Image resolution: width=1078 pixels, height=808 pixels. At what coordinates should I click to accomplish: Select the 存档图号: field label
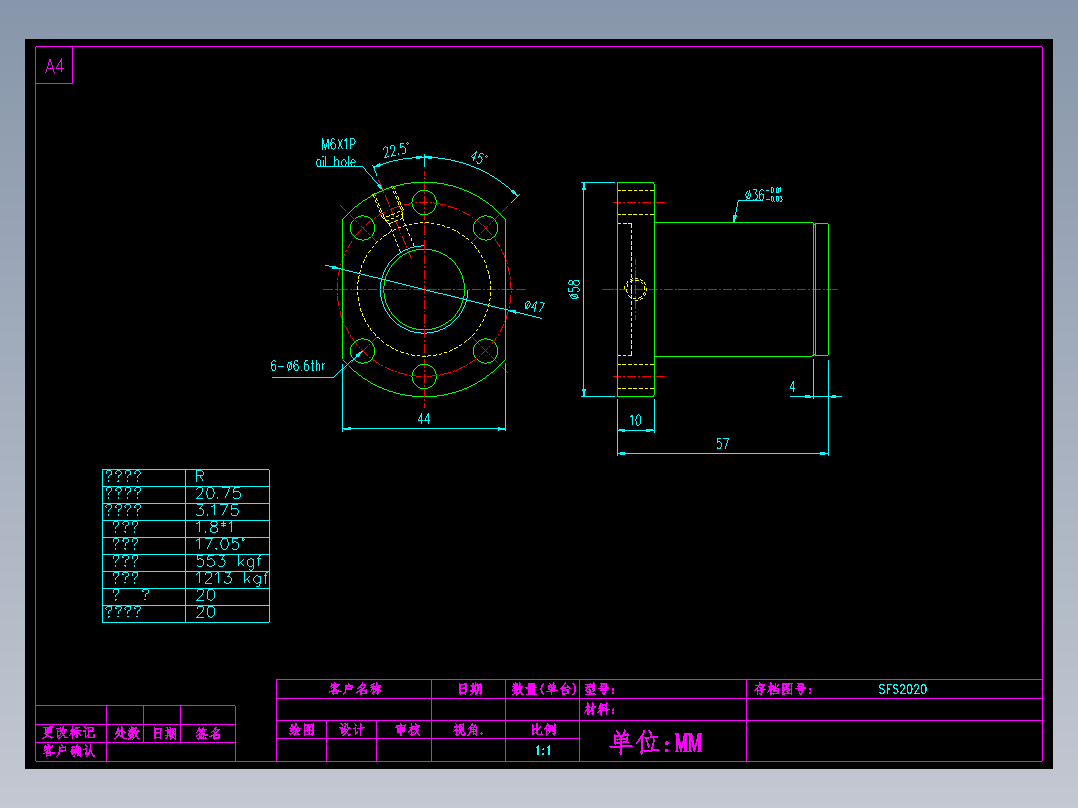click(x=783, y=689)
